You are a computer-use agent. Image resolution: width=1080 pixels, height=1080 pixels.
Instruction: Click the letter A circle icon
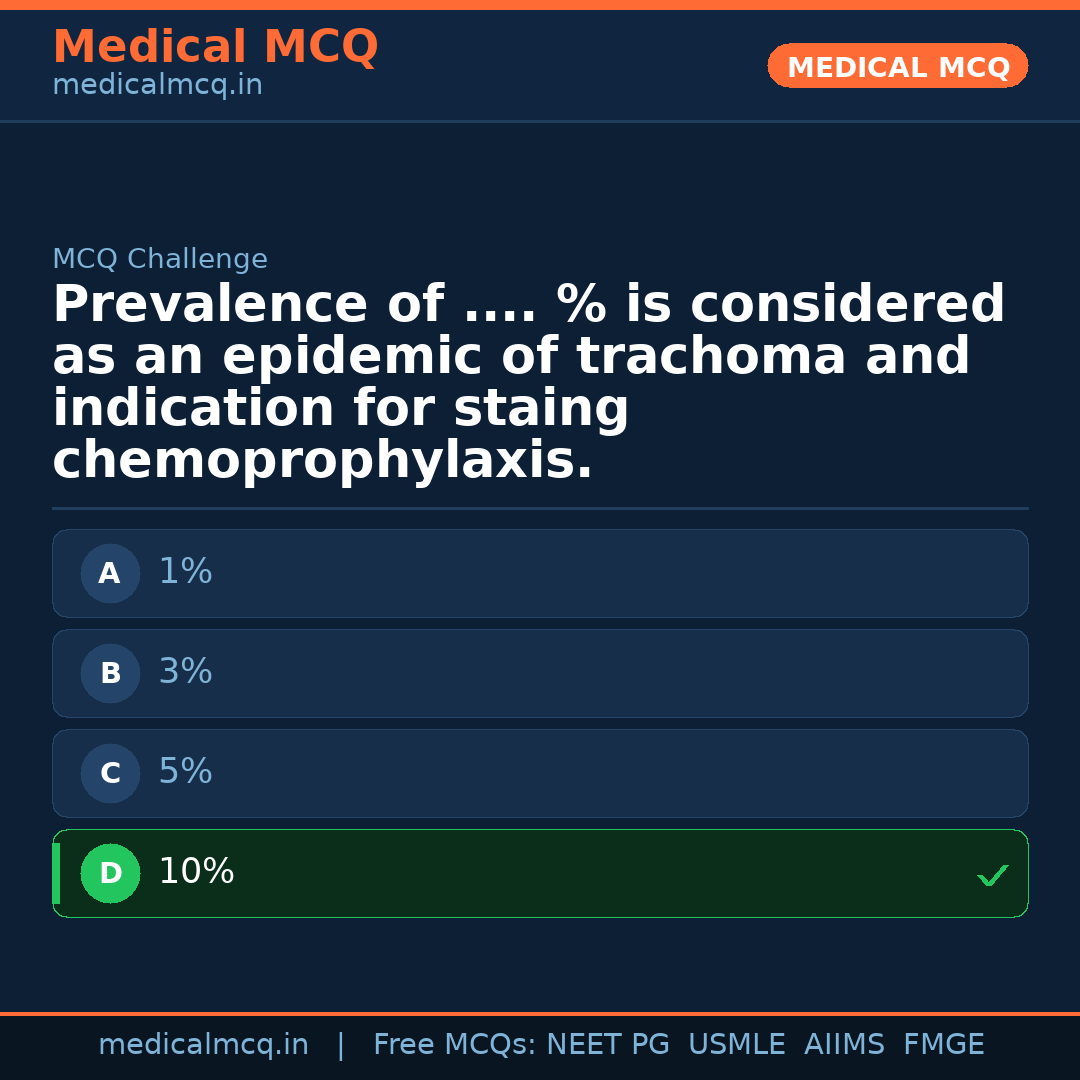[110, 574]
